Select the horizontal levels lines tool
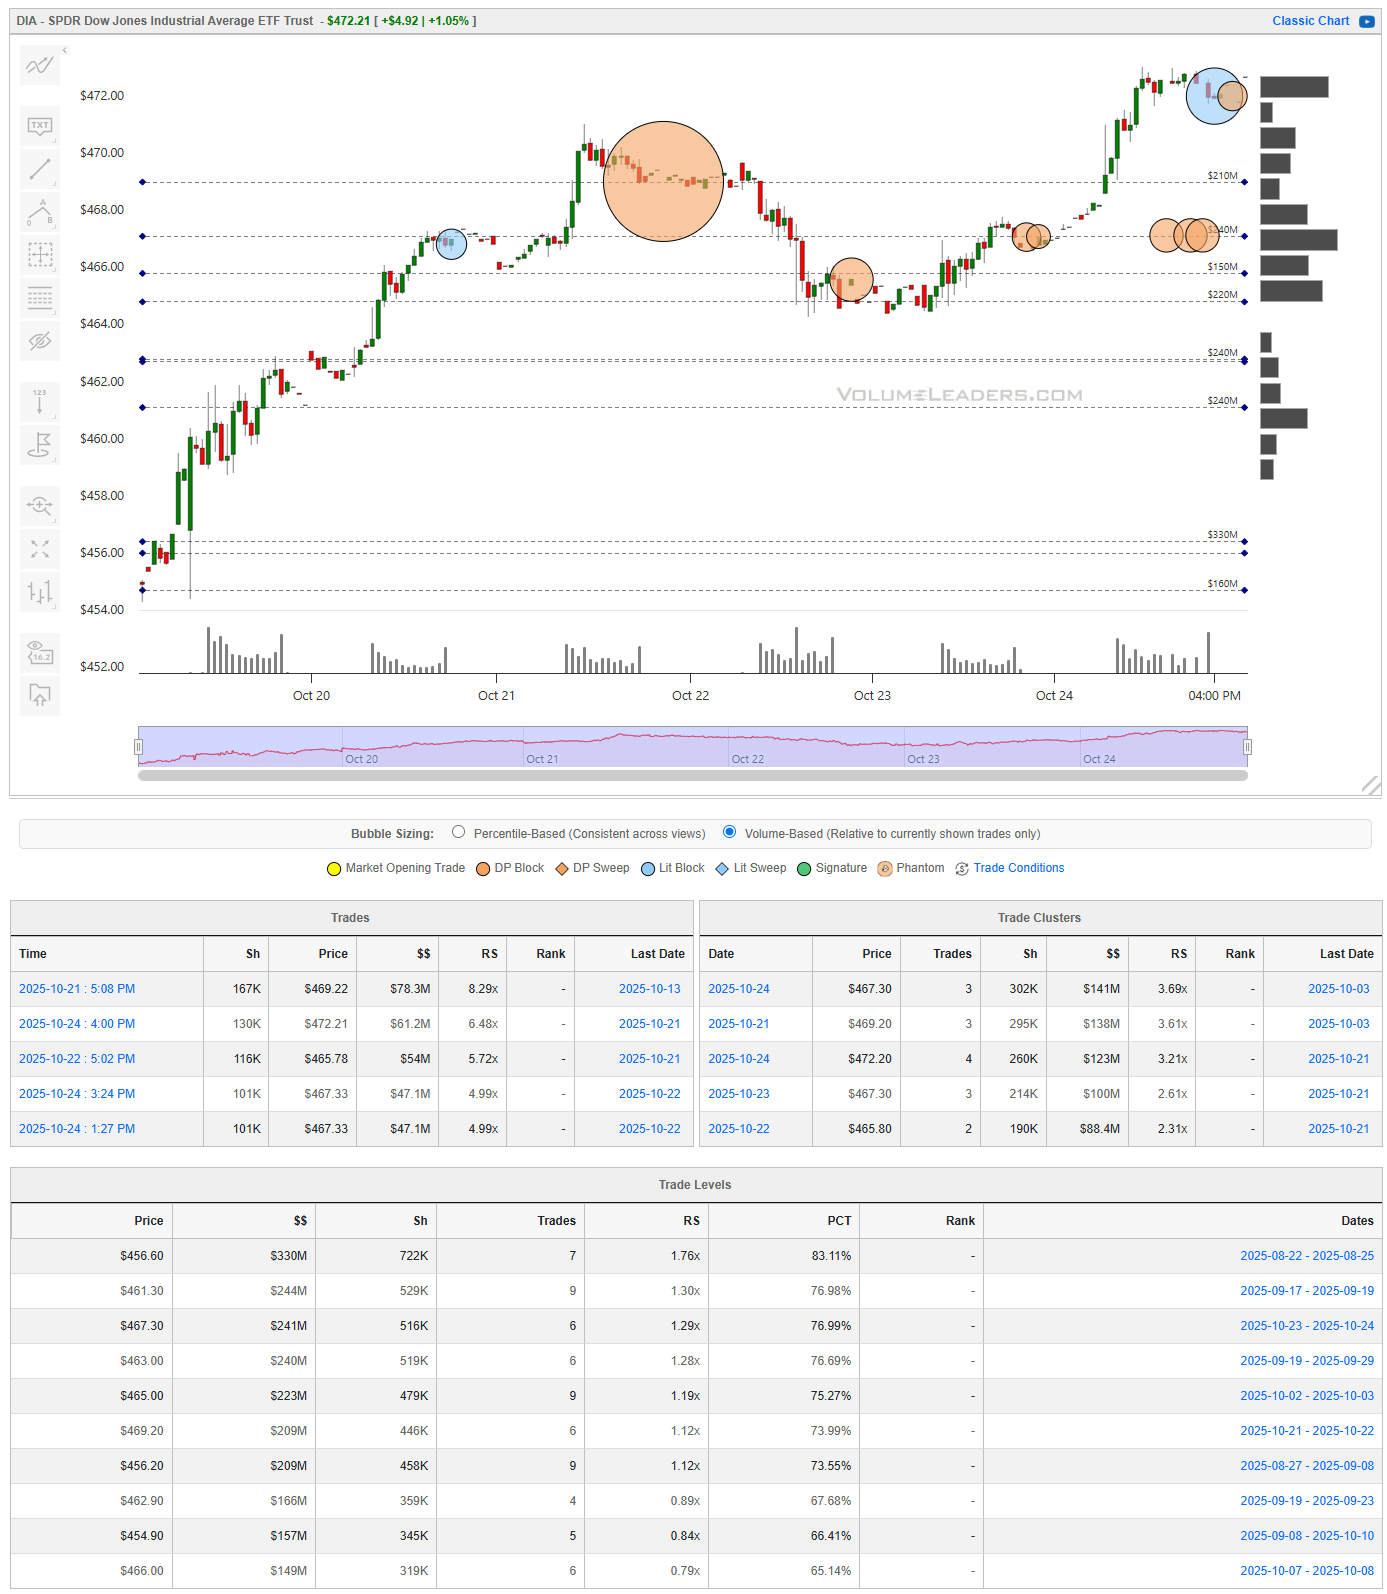The image size is (1387, 1594). [x=40, y=298]
